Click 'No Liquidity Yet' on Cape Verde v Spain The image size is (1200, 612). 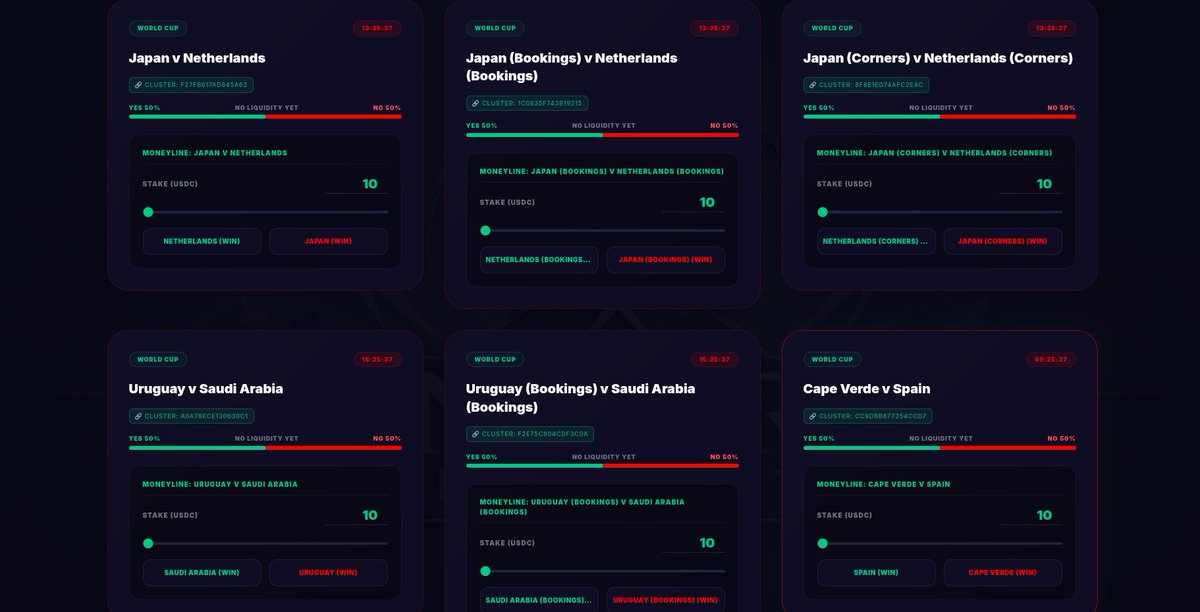(x=940, y=438)
